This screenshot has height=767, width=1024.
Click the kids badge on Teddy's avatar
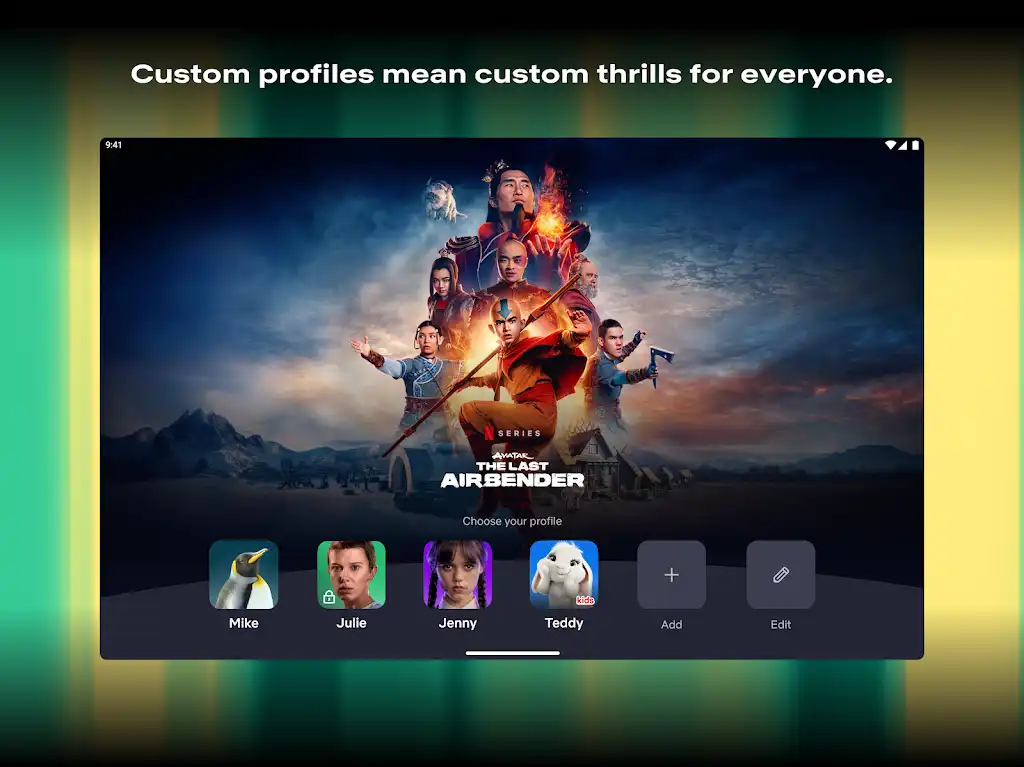(585, 600)
